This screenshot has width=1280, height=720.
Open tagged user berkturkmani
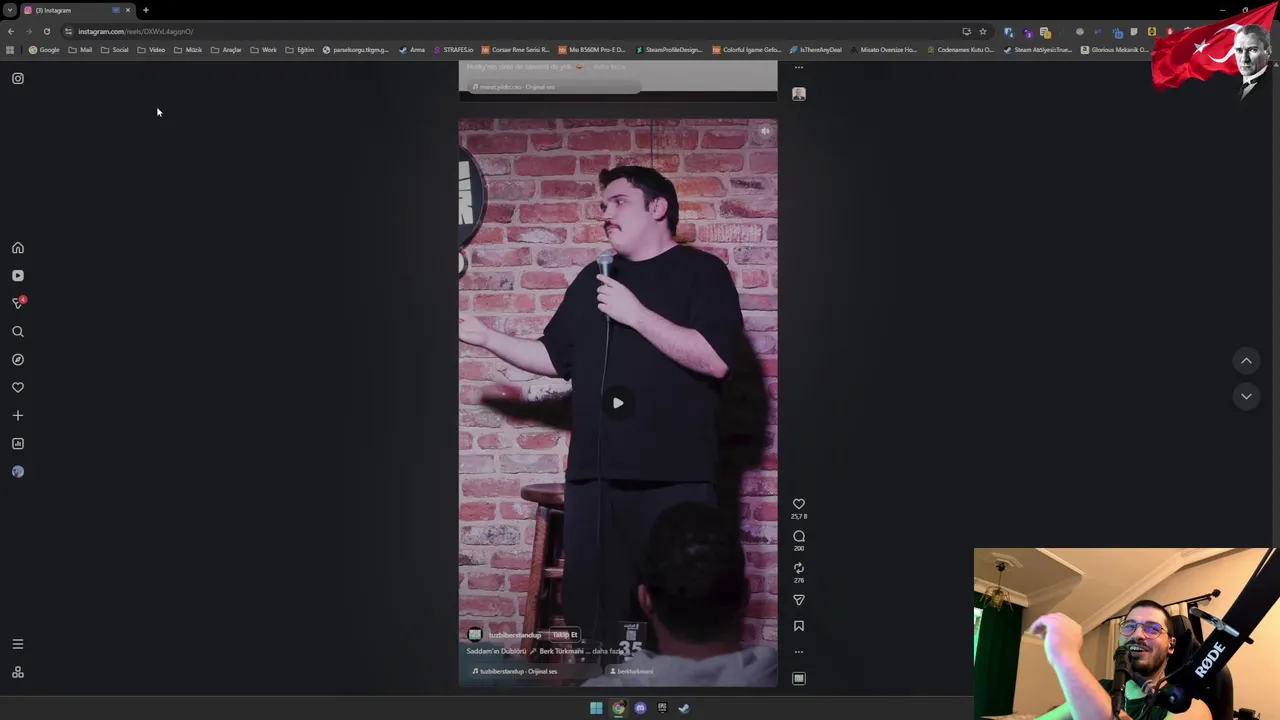(x=631, y=671)
